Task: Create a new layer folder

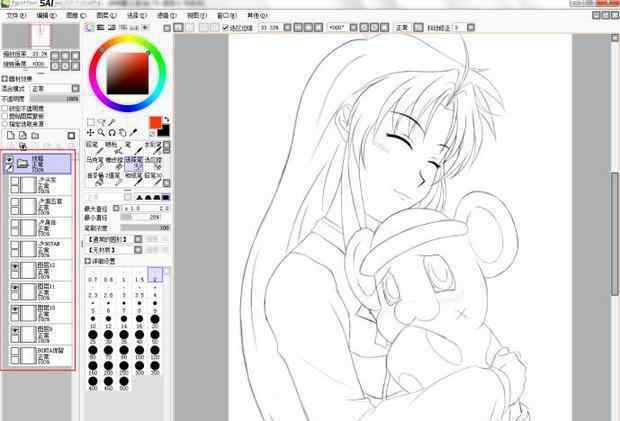Action: point(35,136)
